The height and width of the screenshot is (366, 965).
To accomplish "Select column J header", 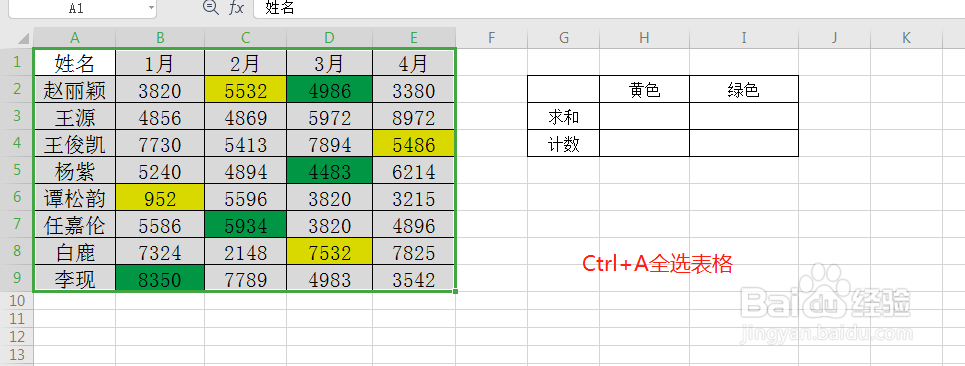I will 834,38.
